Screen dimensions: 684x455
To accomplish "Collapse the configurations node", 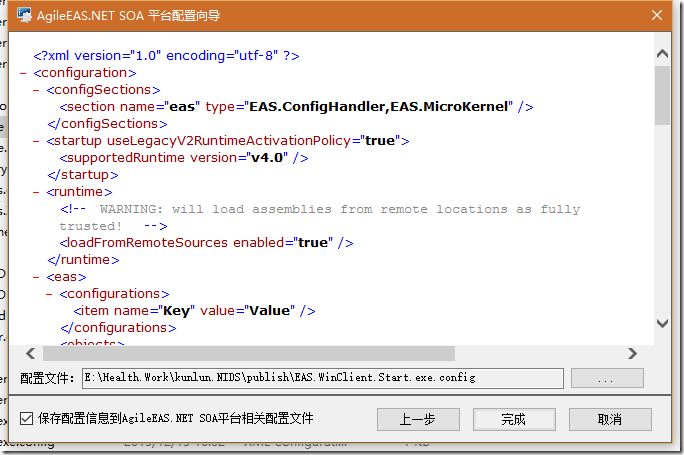I will click(49, 294).
